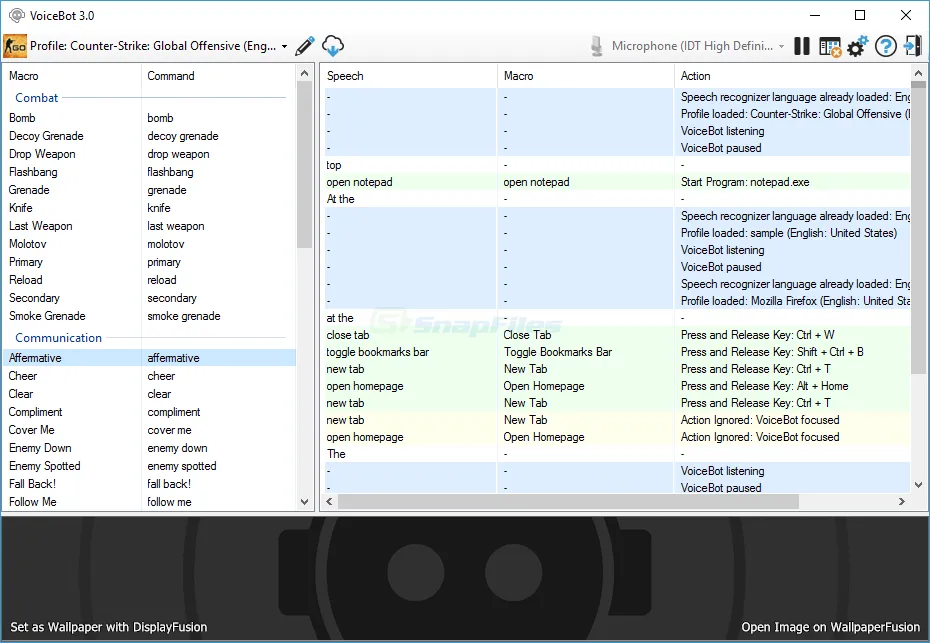Click 'Profile loaded: sample' log entry
The height and width of the screenshot is (643, 930).
point(789,233)
